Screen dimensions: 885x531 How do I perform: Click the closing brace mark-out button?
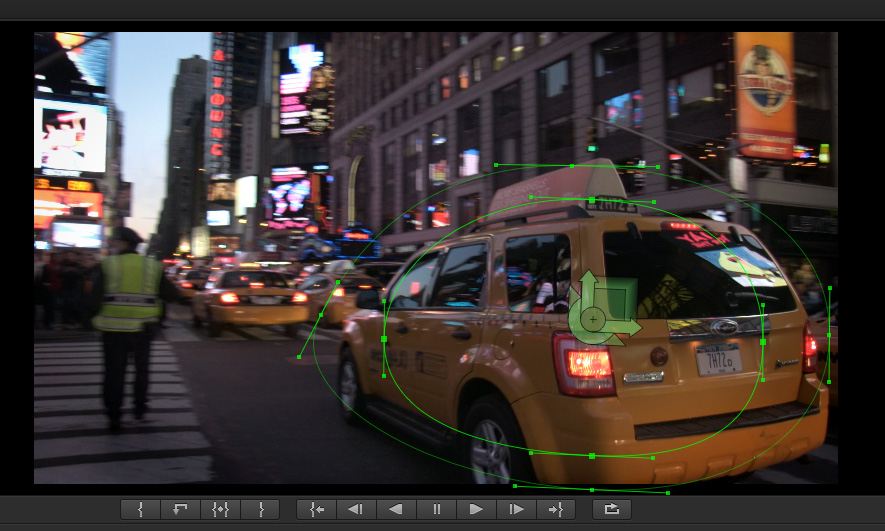(260, 509)
